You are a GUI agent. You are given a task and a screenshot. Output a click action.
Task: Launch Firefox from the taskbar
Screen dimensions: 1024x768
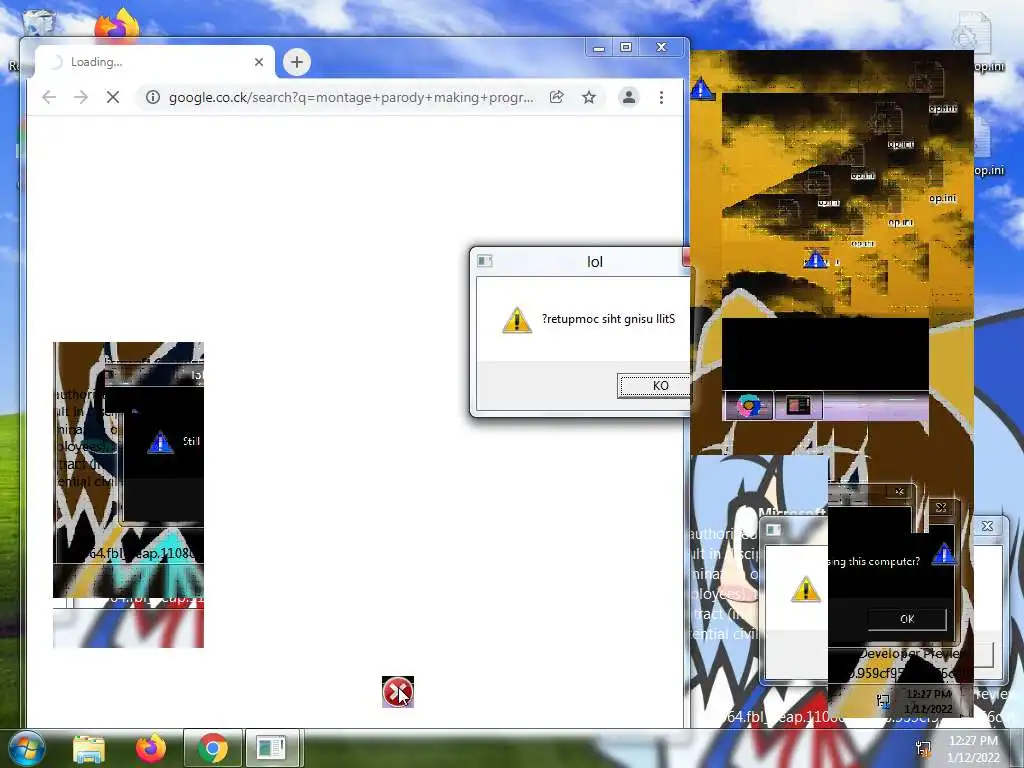[151, 748]
